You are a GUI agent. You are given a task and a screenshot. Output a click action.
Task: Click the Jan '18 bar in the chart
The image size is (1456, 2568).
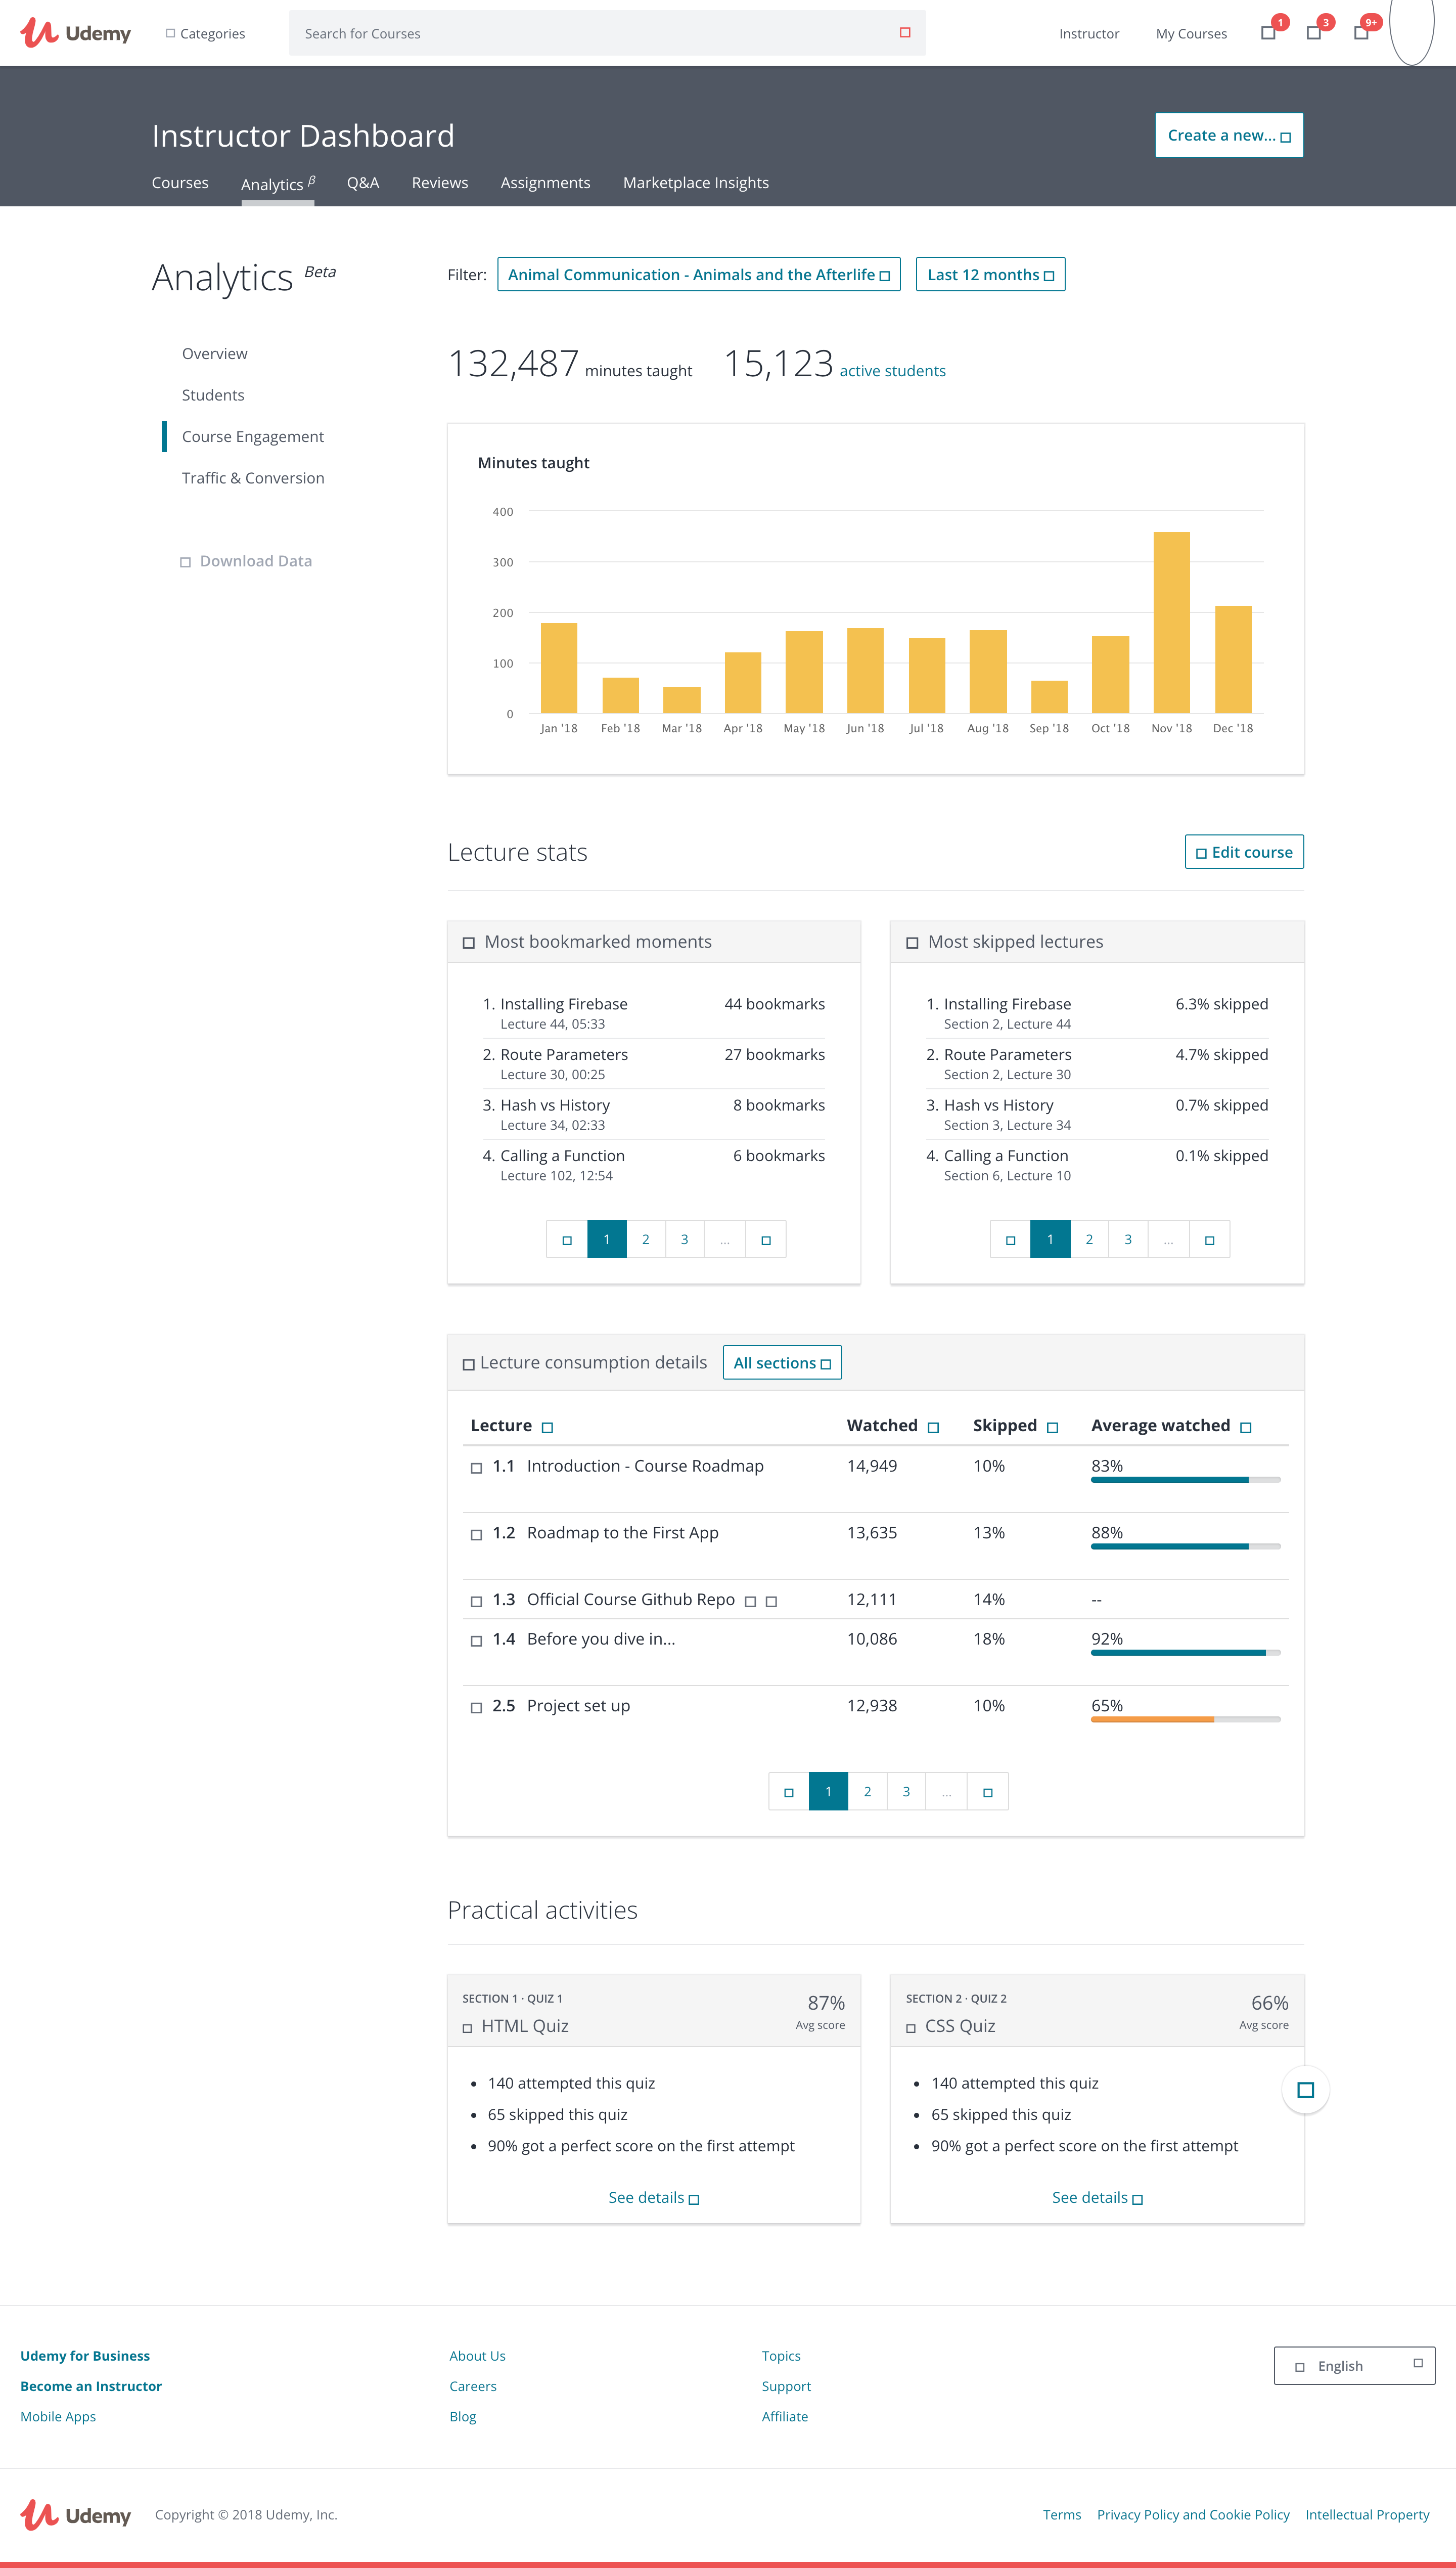pos(559,668)
